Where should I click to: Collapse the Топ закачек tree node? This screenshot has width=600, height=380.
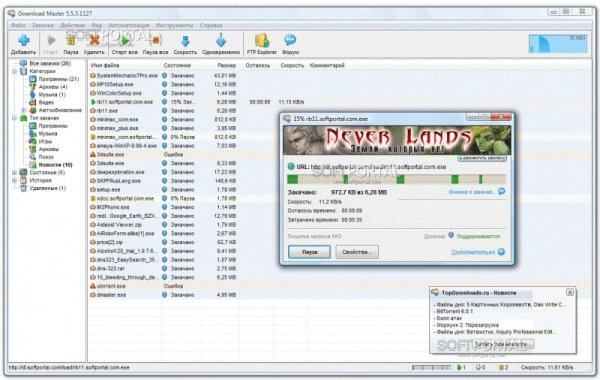[15, 118]
